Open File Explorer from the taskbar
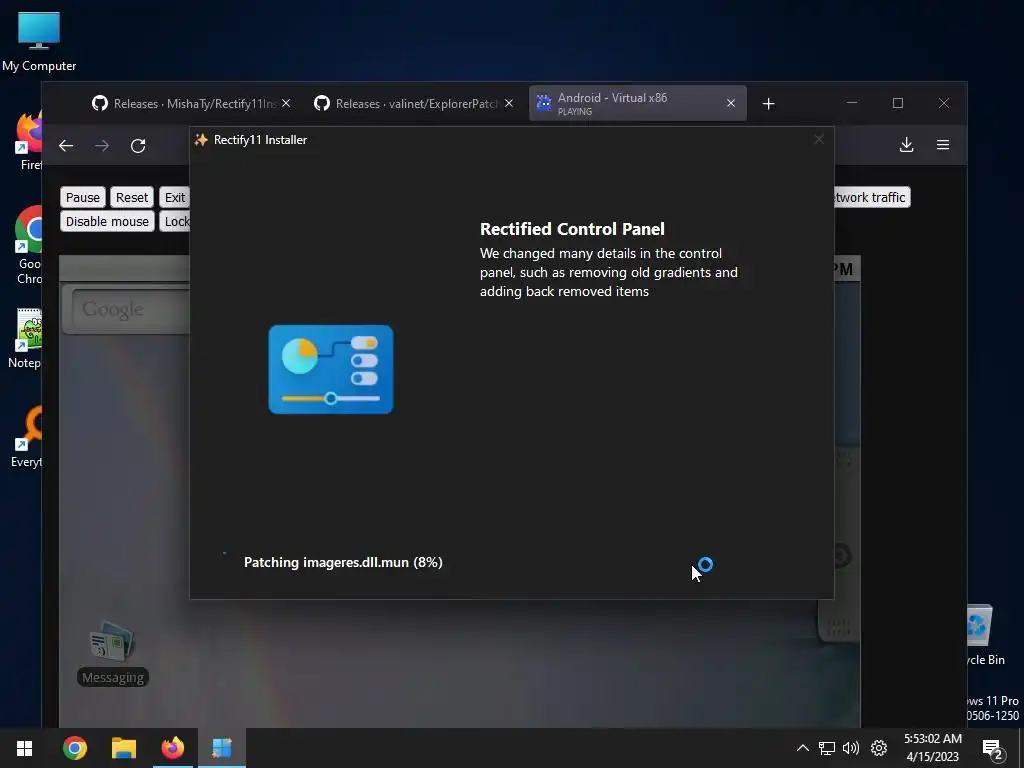Image resolution: width=1024 pixels, height=768 pixels. 123,748
